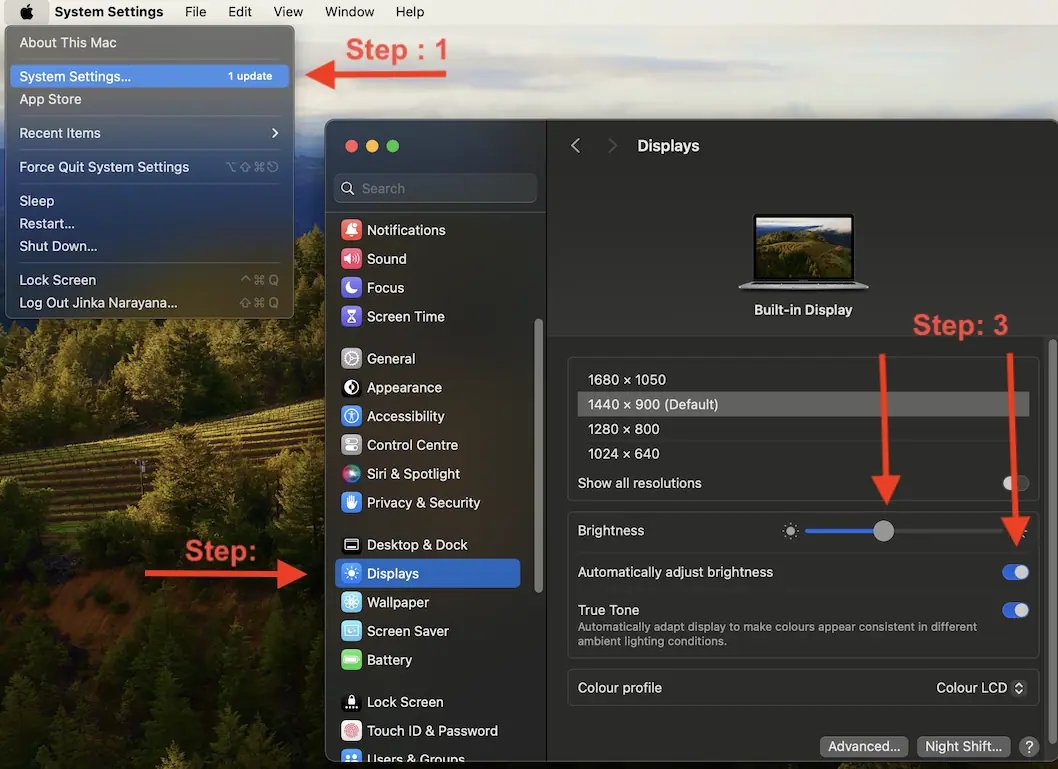The height and width of the screenshot is (769, 1058).
Task: Open Screen Time hourglass icon
Action: tap(351, 317)
